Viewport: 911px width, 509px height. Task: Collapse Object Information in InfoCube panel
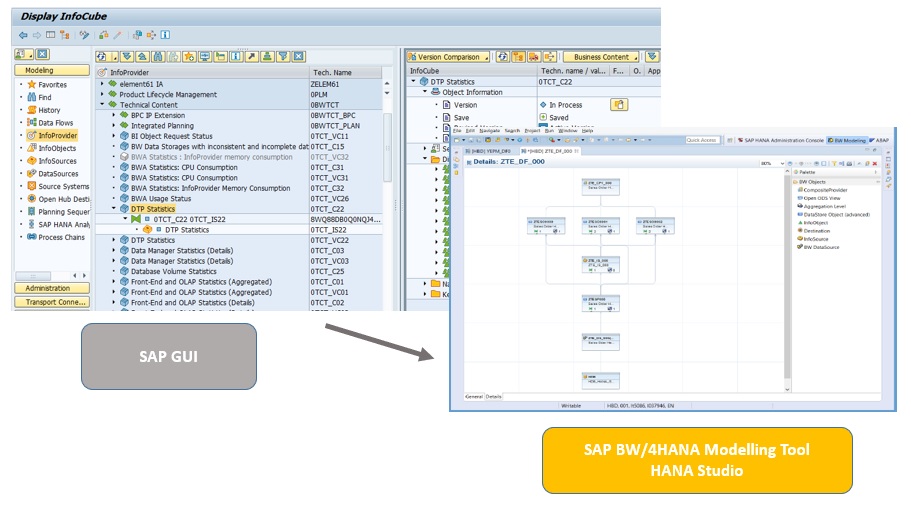[425, 92]
